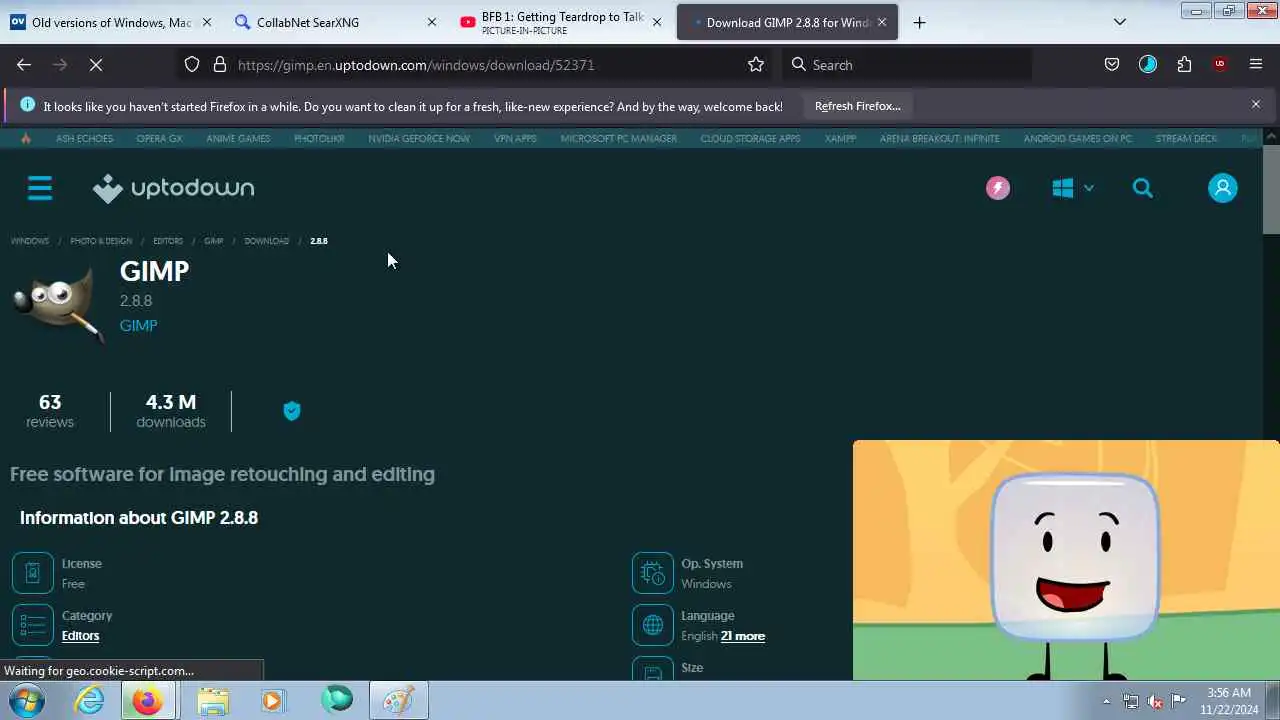Open Windows Explorer folder in taskbar
Image resolution: width=1280 pixels, height=720 pixels.
pos(212,701)
